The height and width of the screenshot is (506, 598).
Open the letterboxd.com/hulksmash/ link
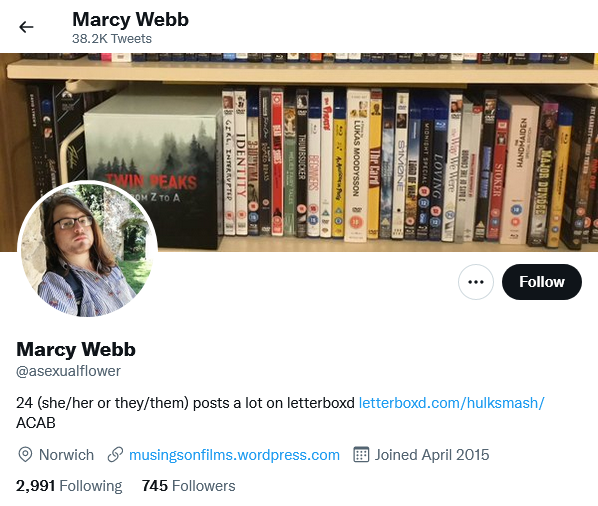(452, 403)
